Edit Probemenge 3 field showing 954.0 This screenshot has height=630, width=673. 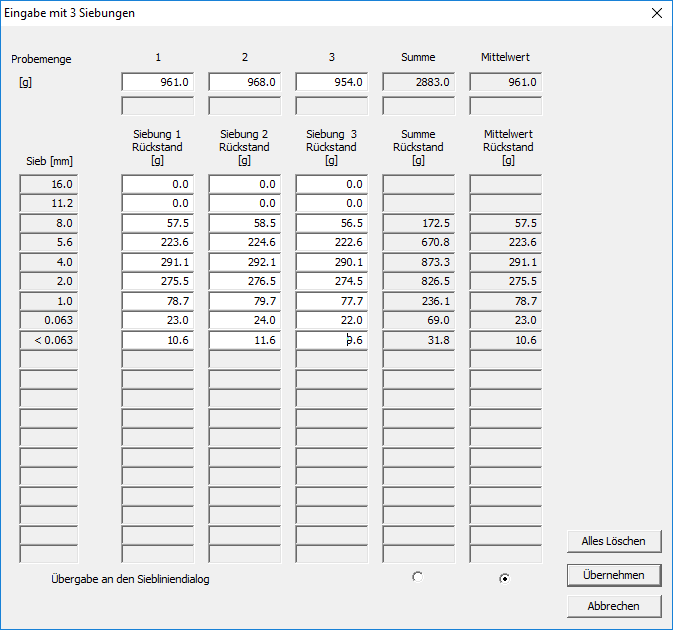coord(331,82)
